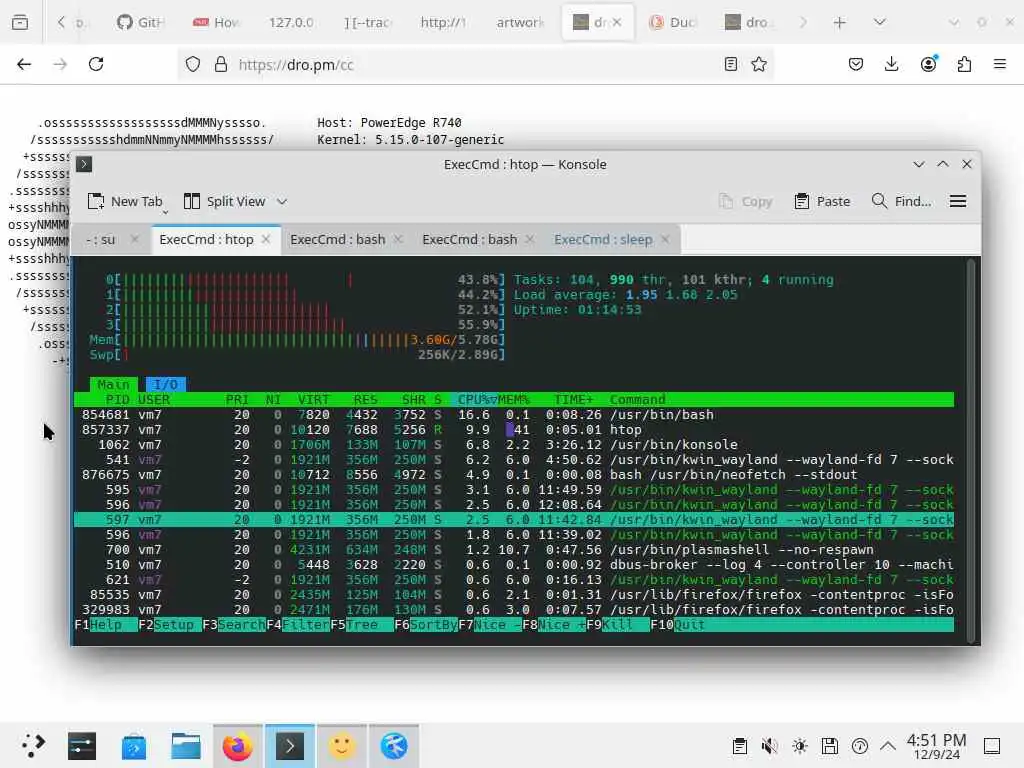Sort htop by CPU% column header
The width and height of the screenshot is (1024, 768).
pos(473,399)
